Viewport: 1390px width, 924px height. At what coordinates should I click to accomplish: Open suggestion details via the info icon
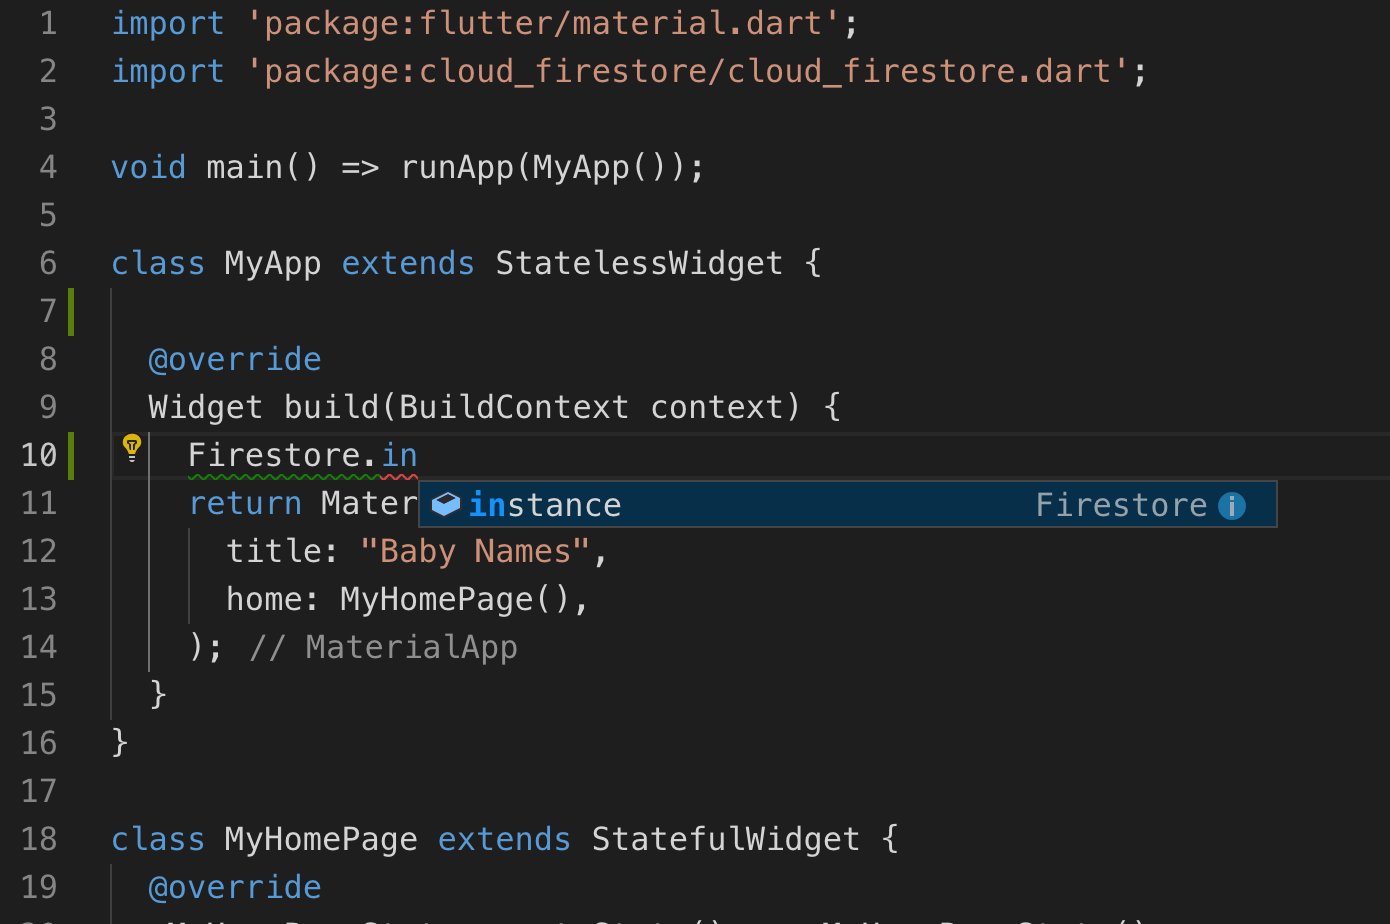pos(1231,505)
